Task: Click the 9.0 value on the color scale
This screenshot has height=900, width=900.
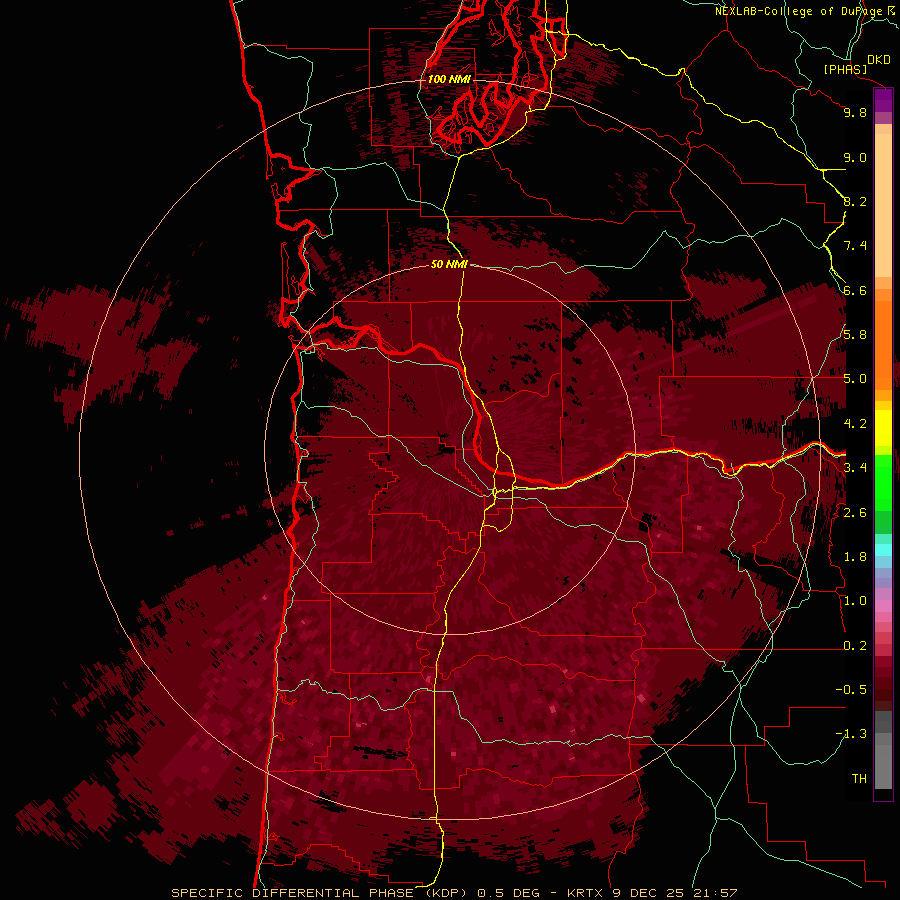Action: [x=855, y=157]
